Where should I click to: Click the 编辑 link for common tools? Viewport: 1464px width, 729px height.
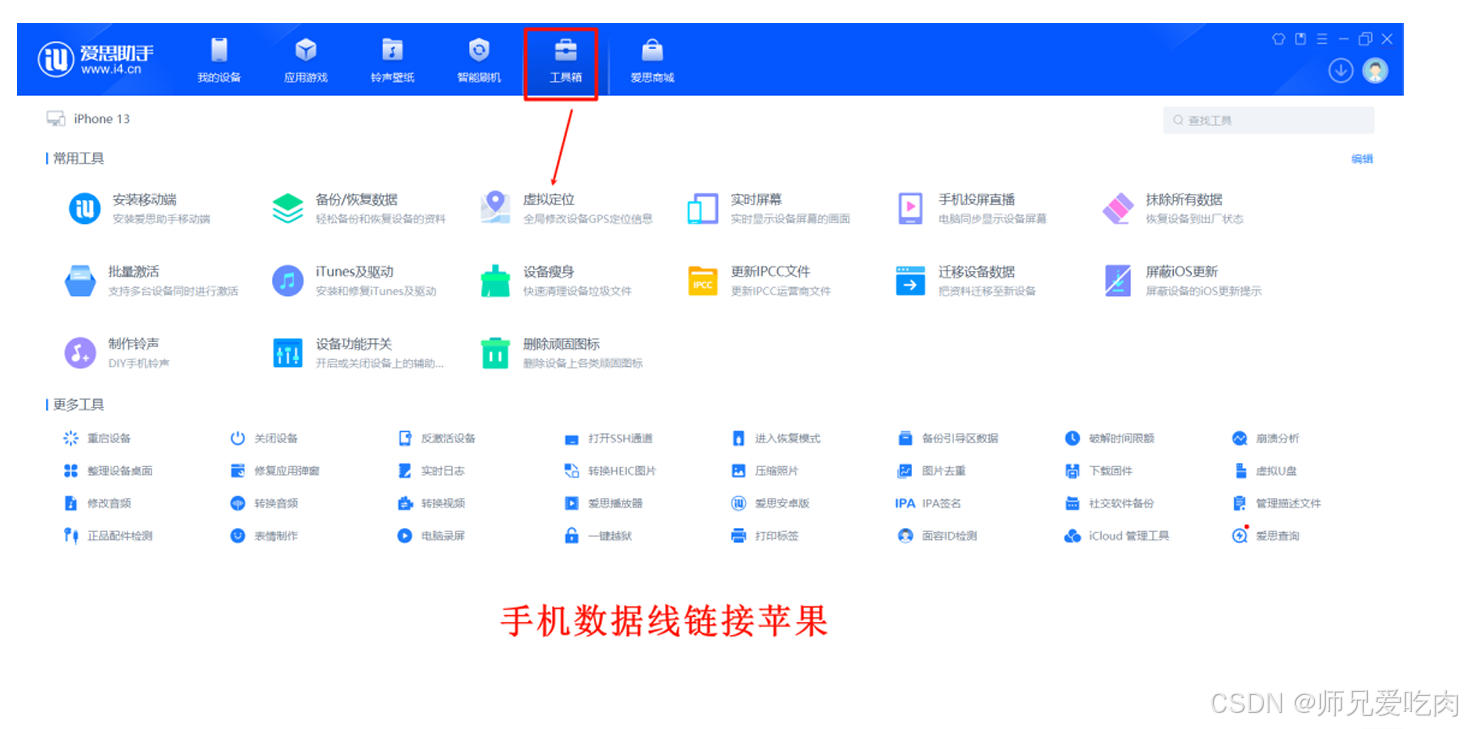(1362, 159)
